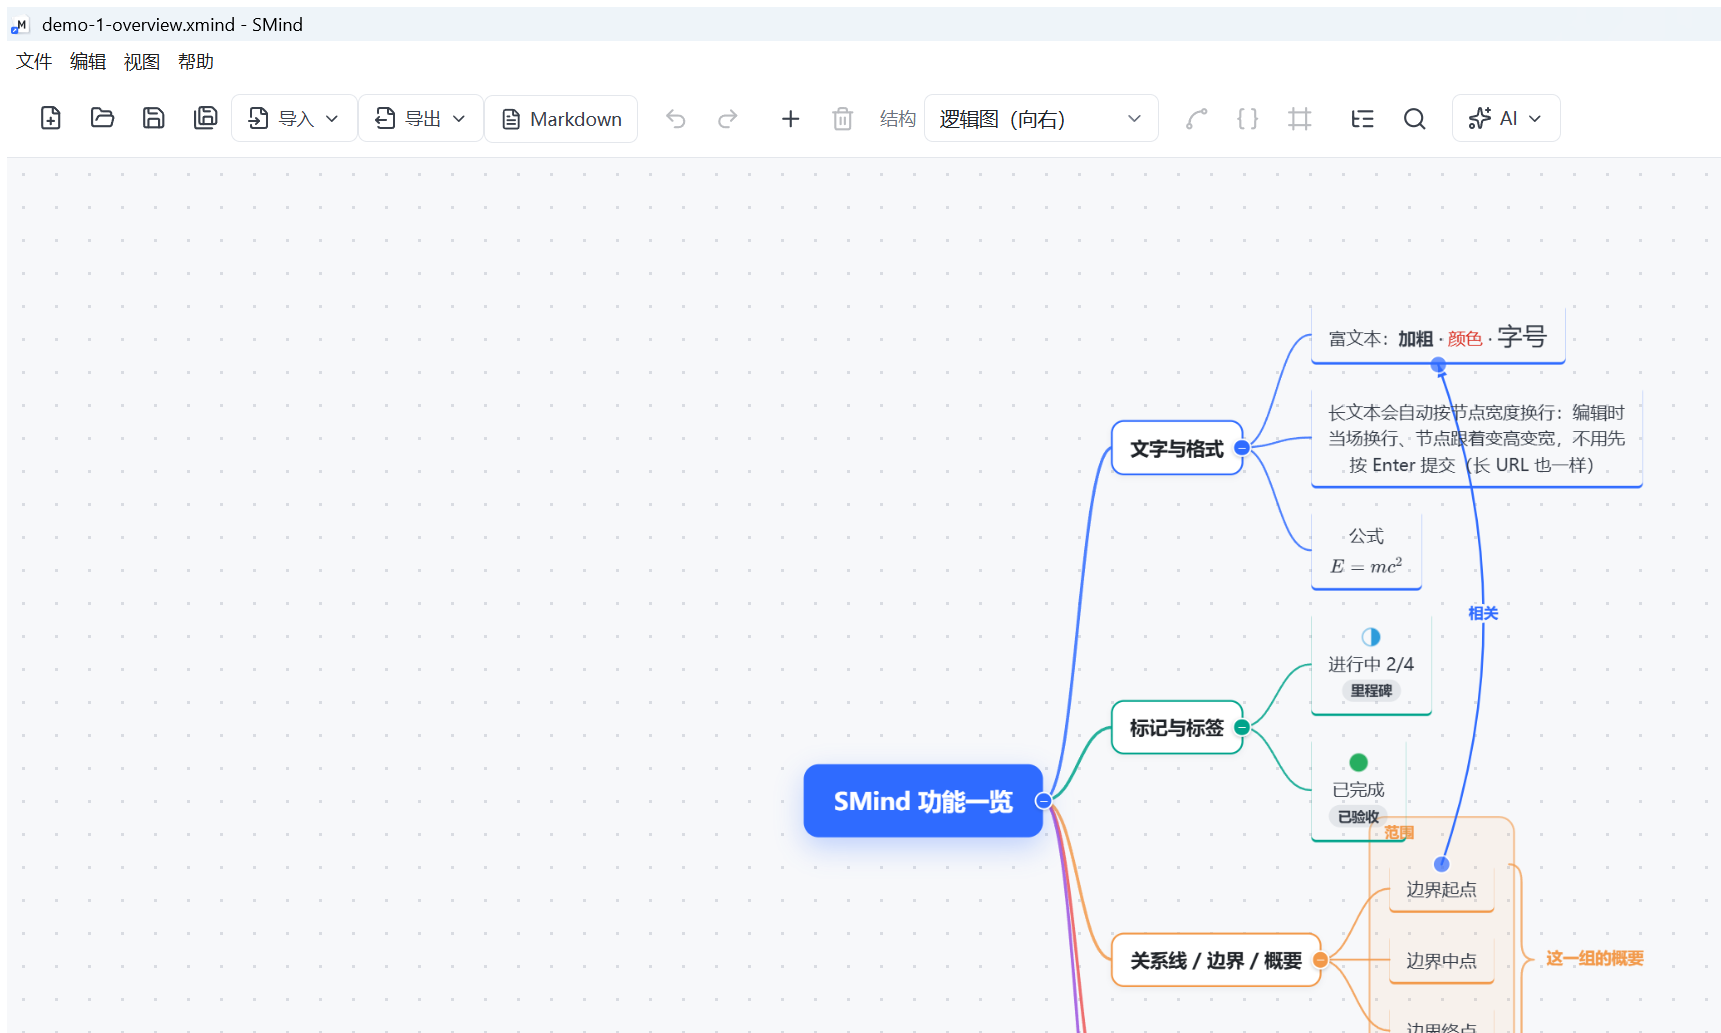1721x1033 pixels.
Task: Open search with the magnifier icon
Action: coord(1414,119)
